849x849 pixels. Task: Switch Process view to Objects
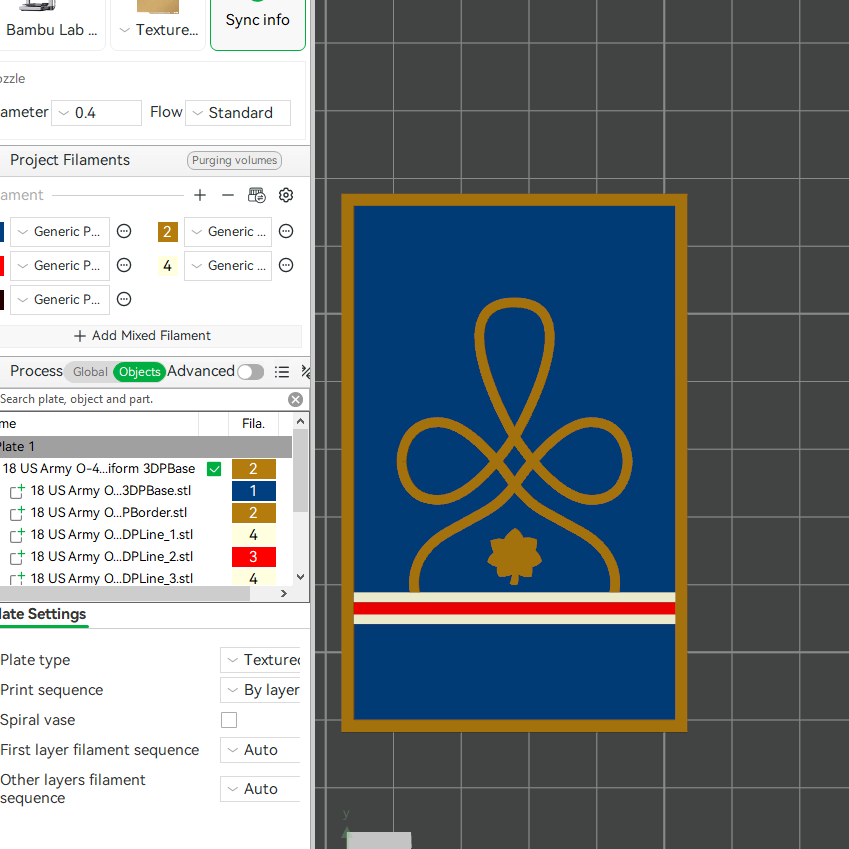[140, 372]
